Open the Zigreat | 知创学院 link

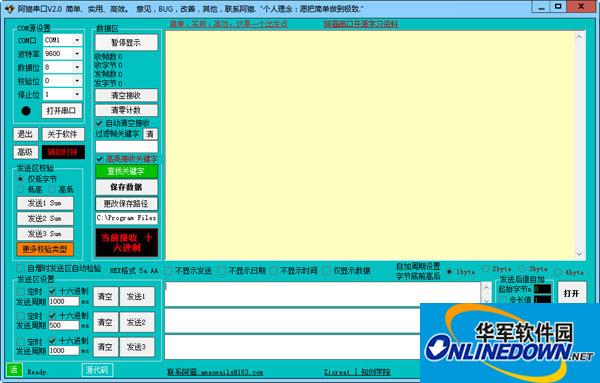coord(357,372)
